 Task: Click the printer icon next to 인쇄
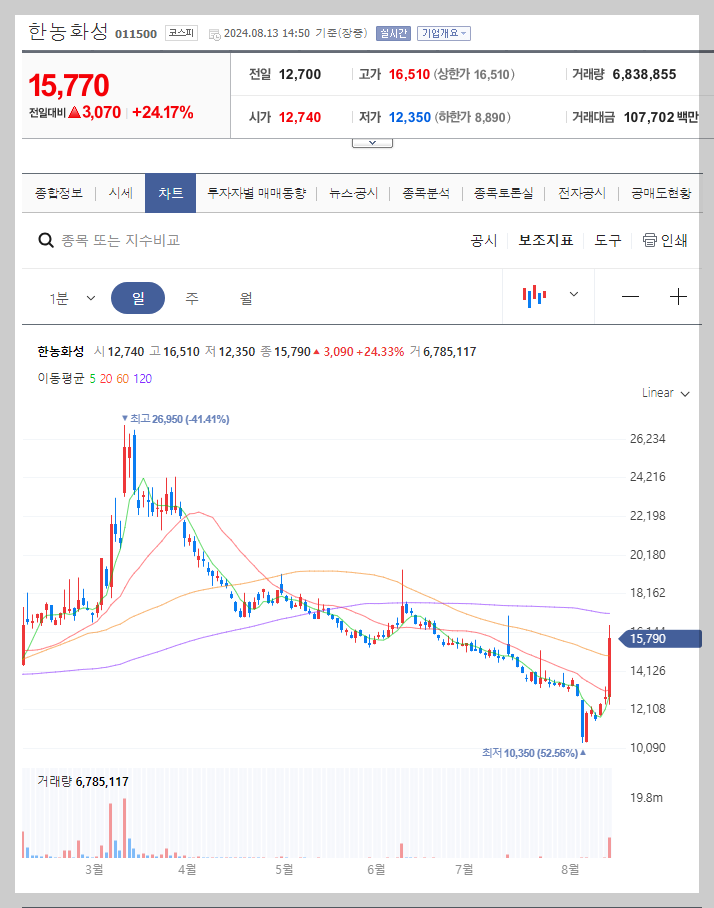pyautogui.click(x=649, y=240)
